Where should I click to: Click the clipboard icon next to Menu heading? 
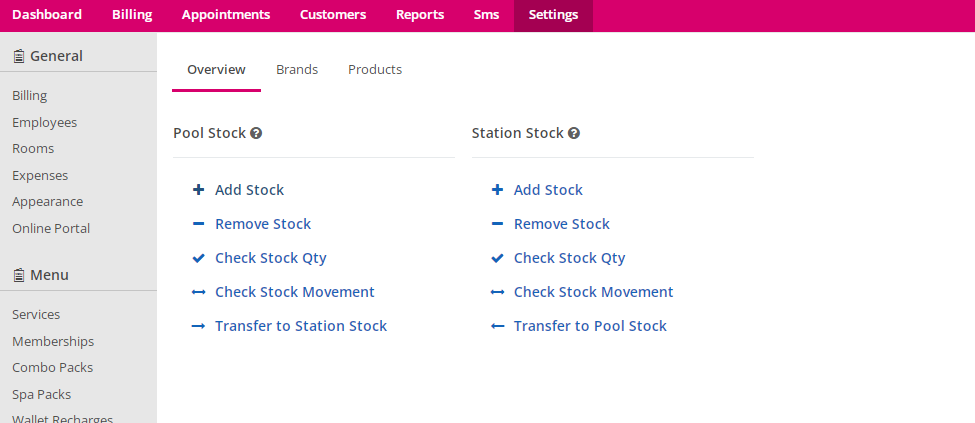click(x=19, y=275)
